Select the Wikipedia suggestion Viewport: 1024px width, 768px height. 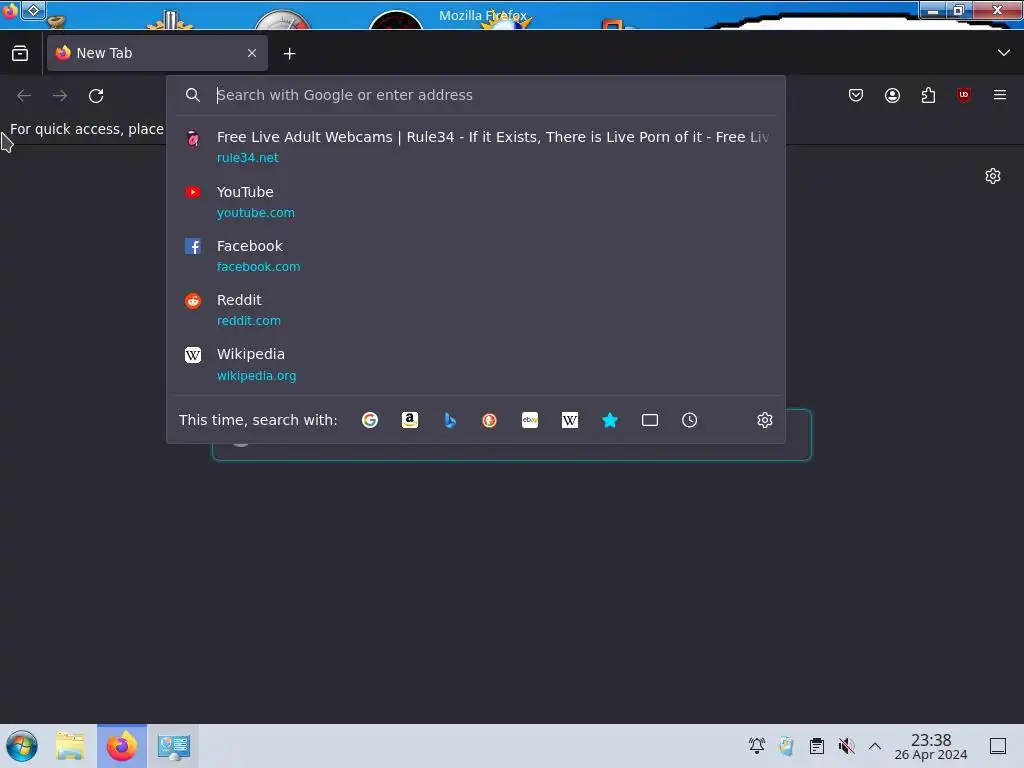coord(475,364)
